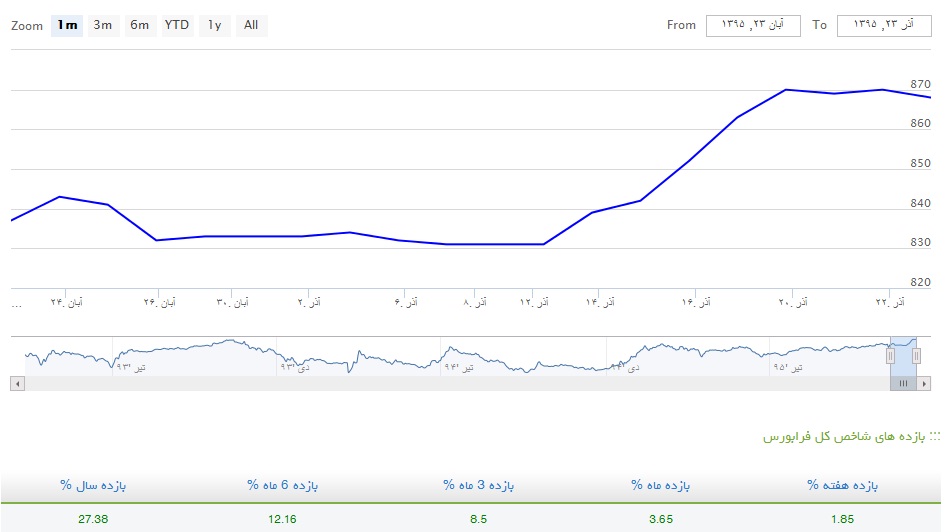Click the navigator right scroll arrow
This screenshot has width=945, height=532.
[x=924, y=384]
